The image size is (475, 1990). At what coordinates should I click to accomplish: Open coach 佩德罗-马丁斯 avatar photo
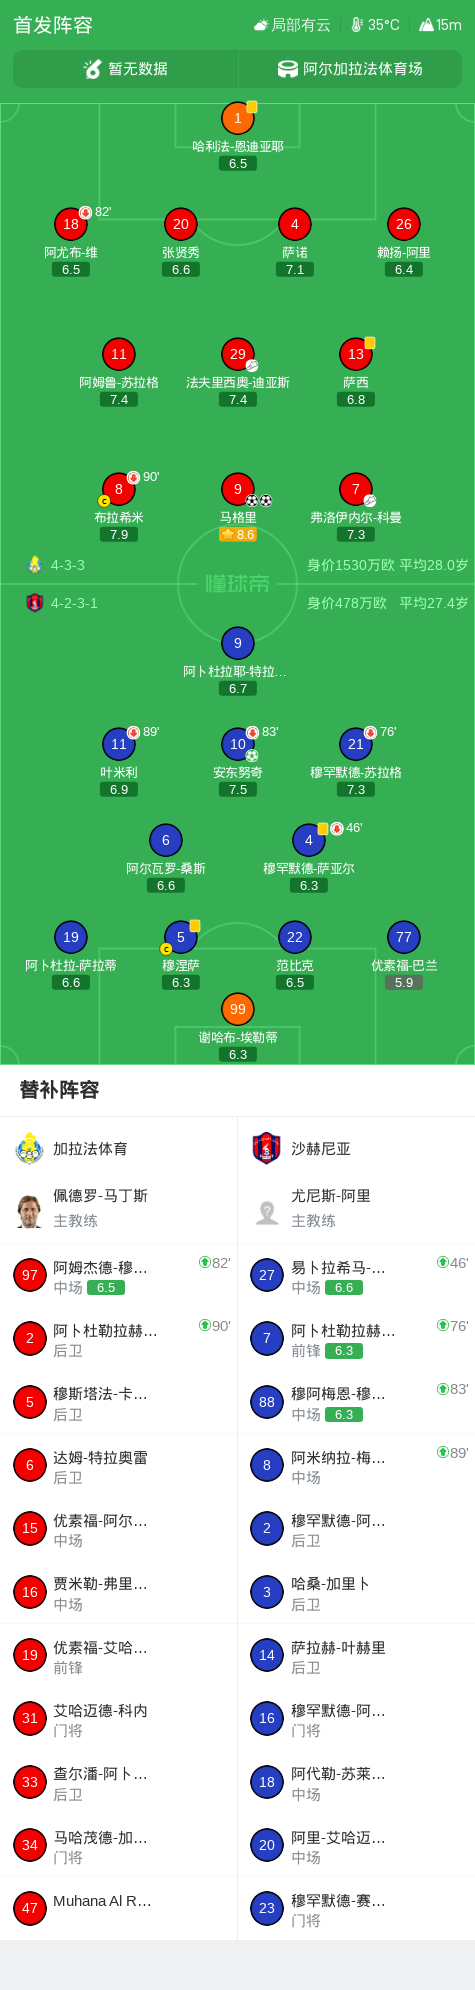tap(29, 1211)
